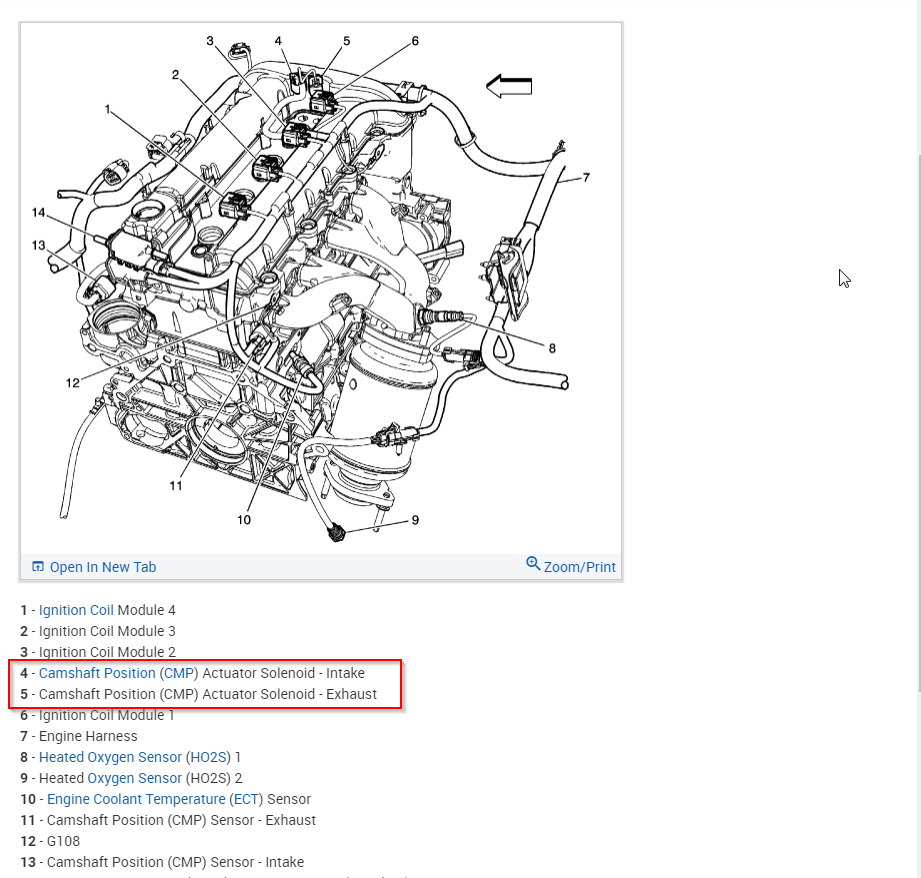The height and width of the screenshot is (878, 921).
Task: Click callout number 8 in the diagram
Action: coord(552,348)
